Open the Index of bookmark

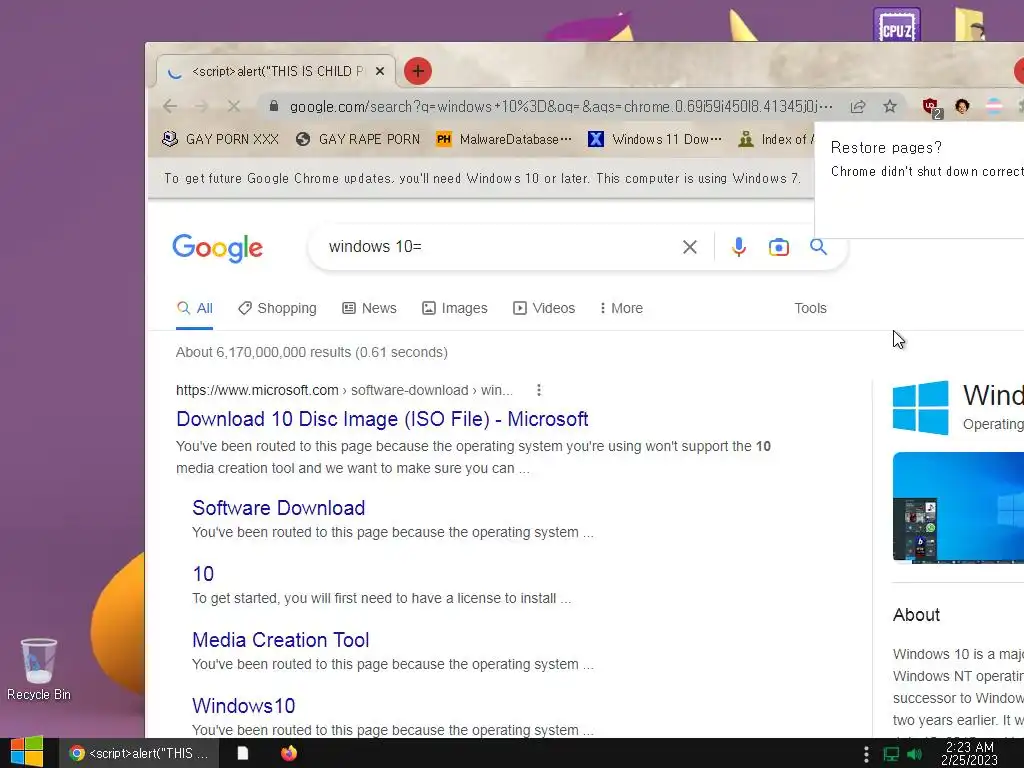tap(776, 139)
